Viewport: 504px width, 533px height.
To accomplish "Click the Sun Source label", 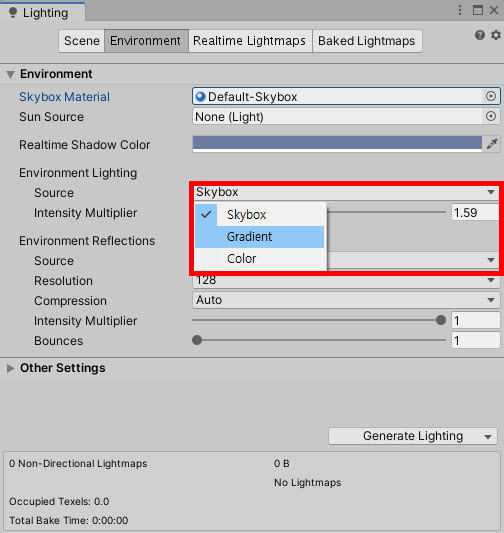I will click(x=51, y=117).
